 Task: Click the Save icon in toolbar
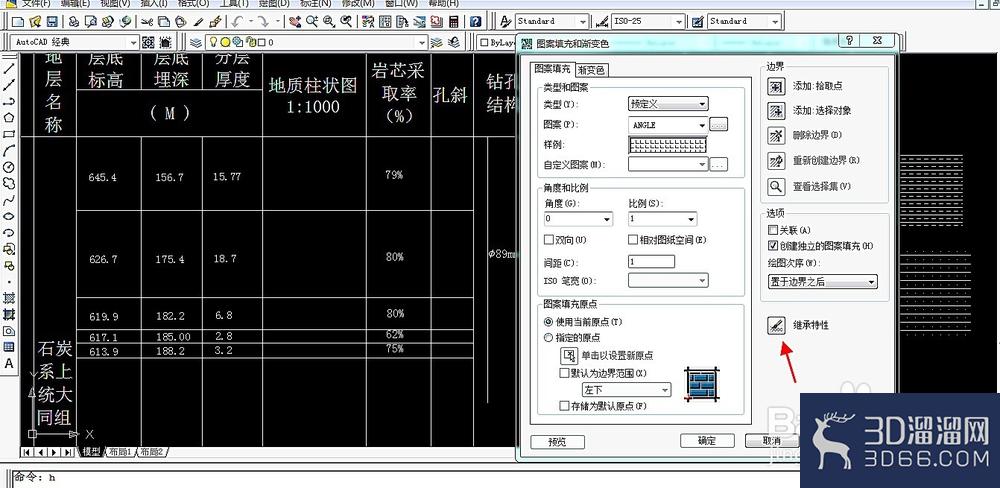(52, 22)
